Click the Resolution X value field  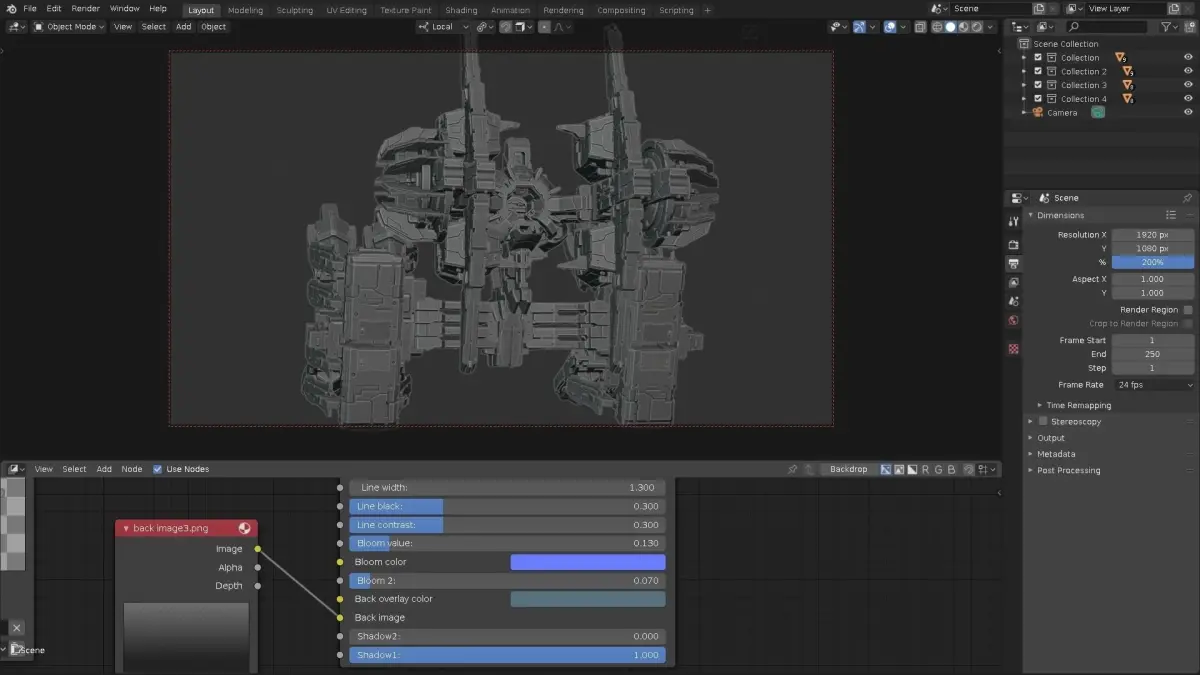tap(1152, 235)
